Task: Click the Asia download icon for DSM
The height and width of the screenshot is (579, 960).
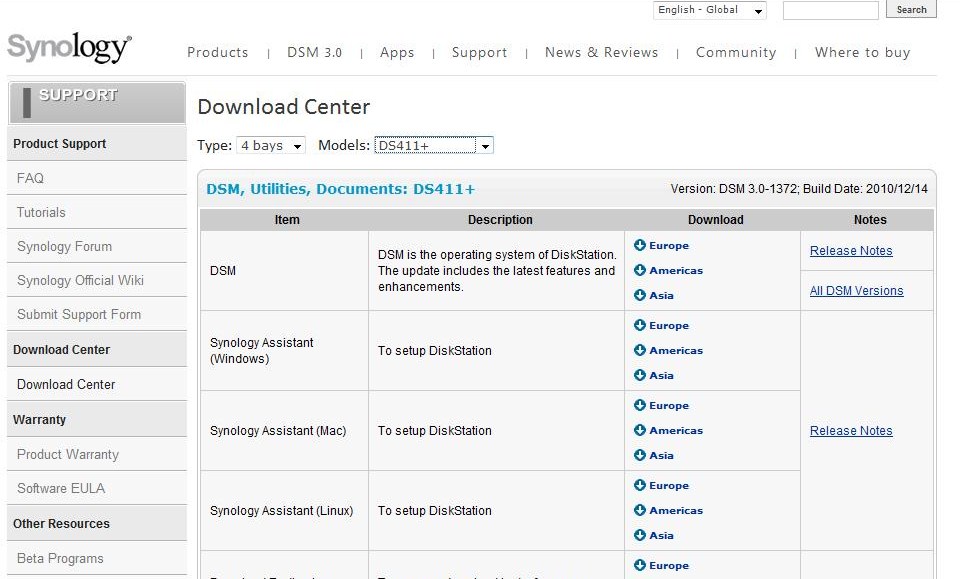Action: (x=640, y=295)
